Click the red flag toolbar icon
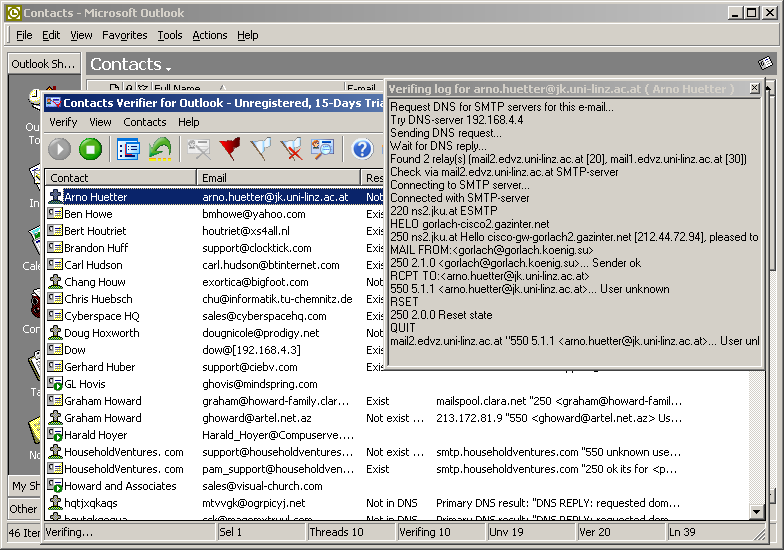Image resolution: width=784 pixels, height=550 pixels. (230, 149)
